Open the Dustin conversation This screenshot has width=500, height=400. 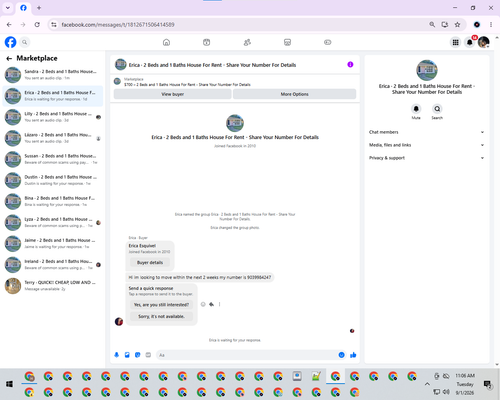[x=53, y=180]
